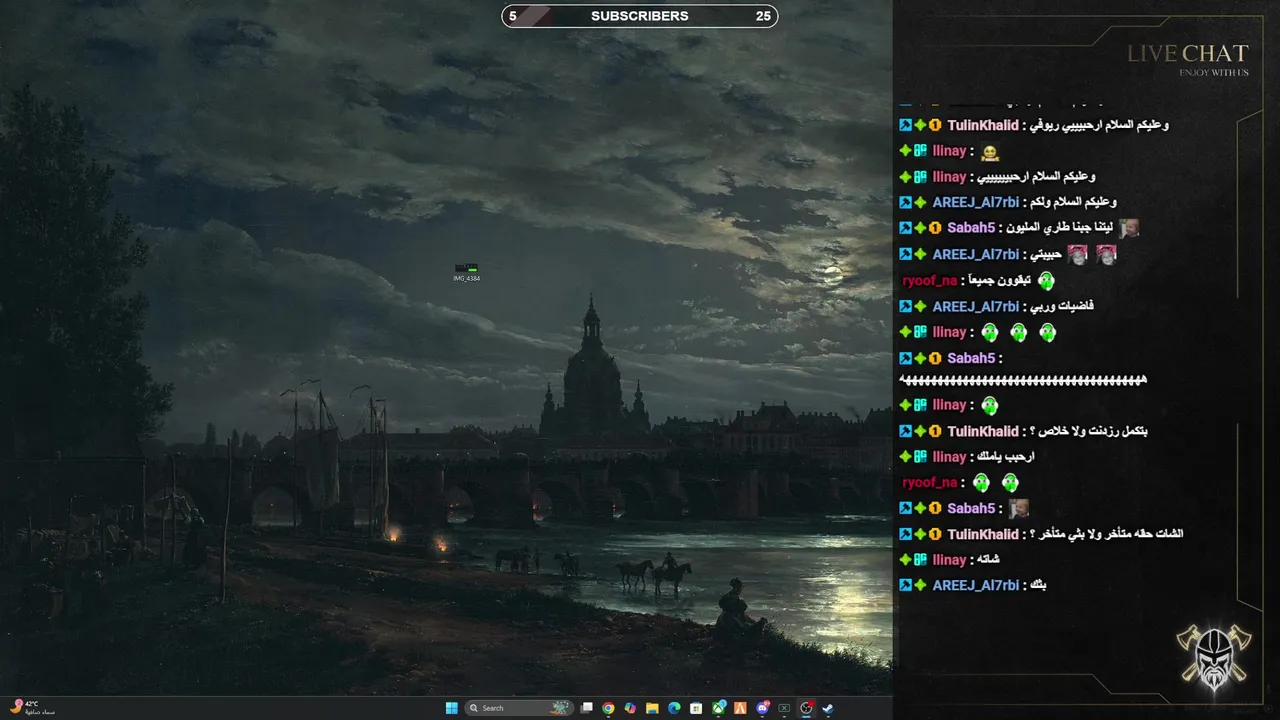1280x720 pixels.
Task: Click the LIVE CHAT header title
Action: click(x=1188, y=54)
